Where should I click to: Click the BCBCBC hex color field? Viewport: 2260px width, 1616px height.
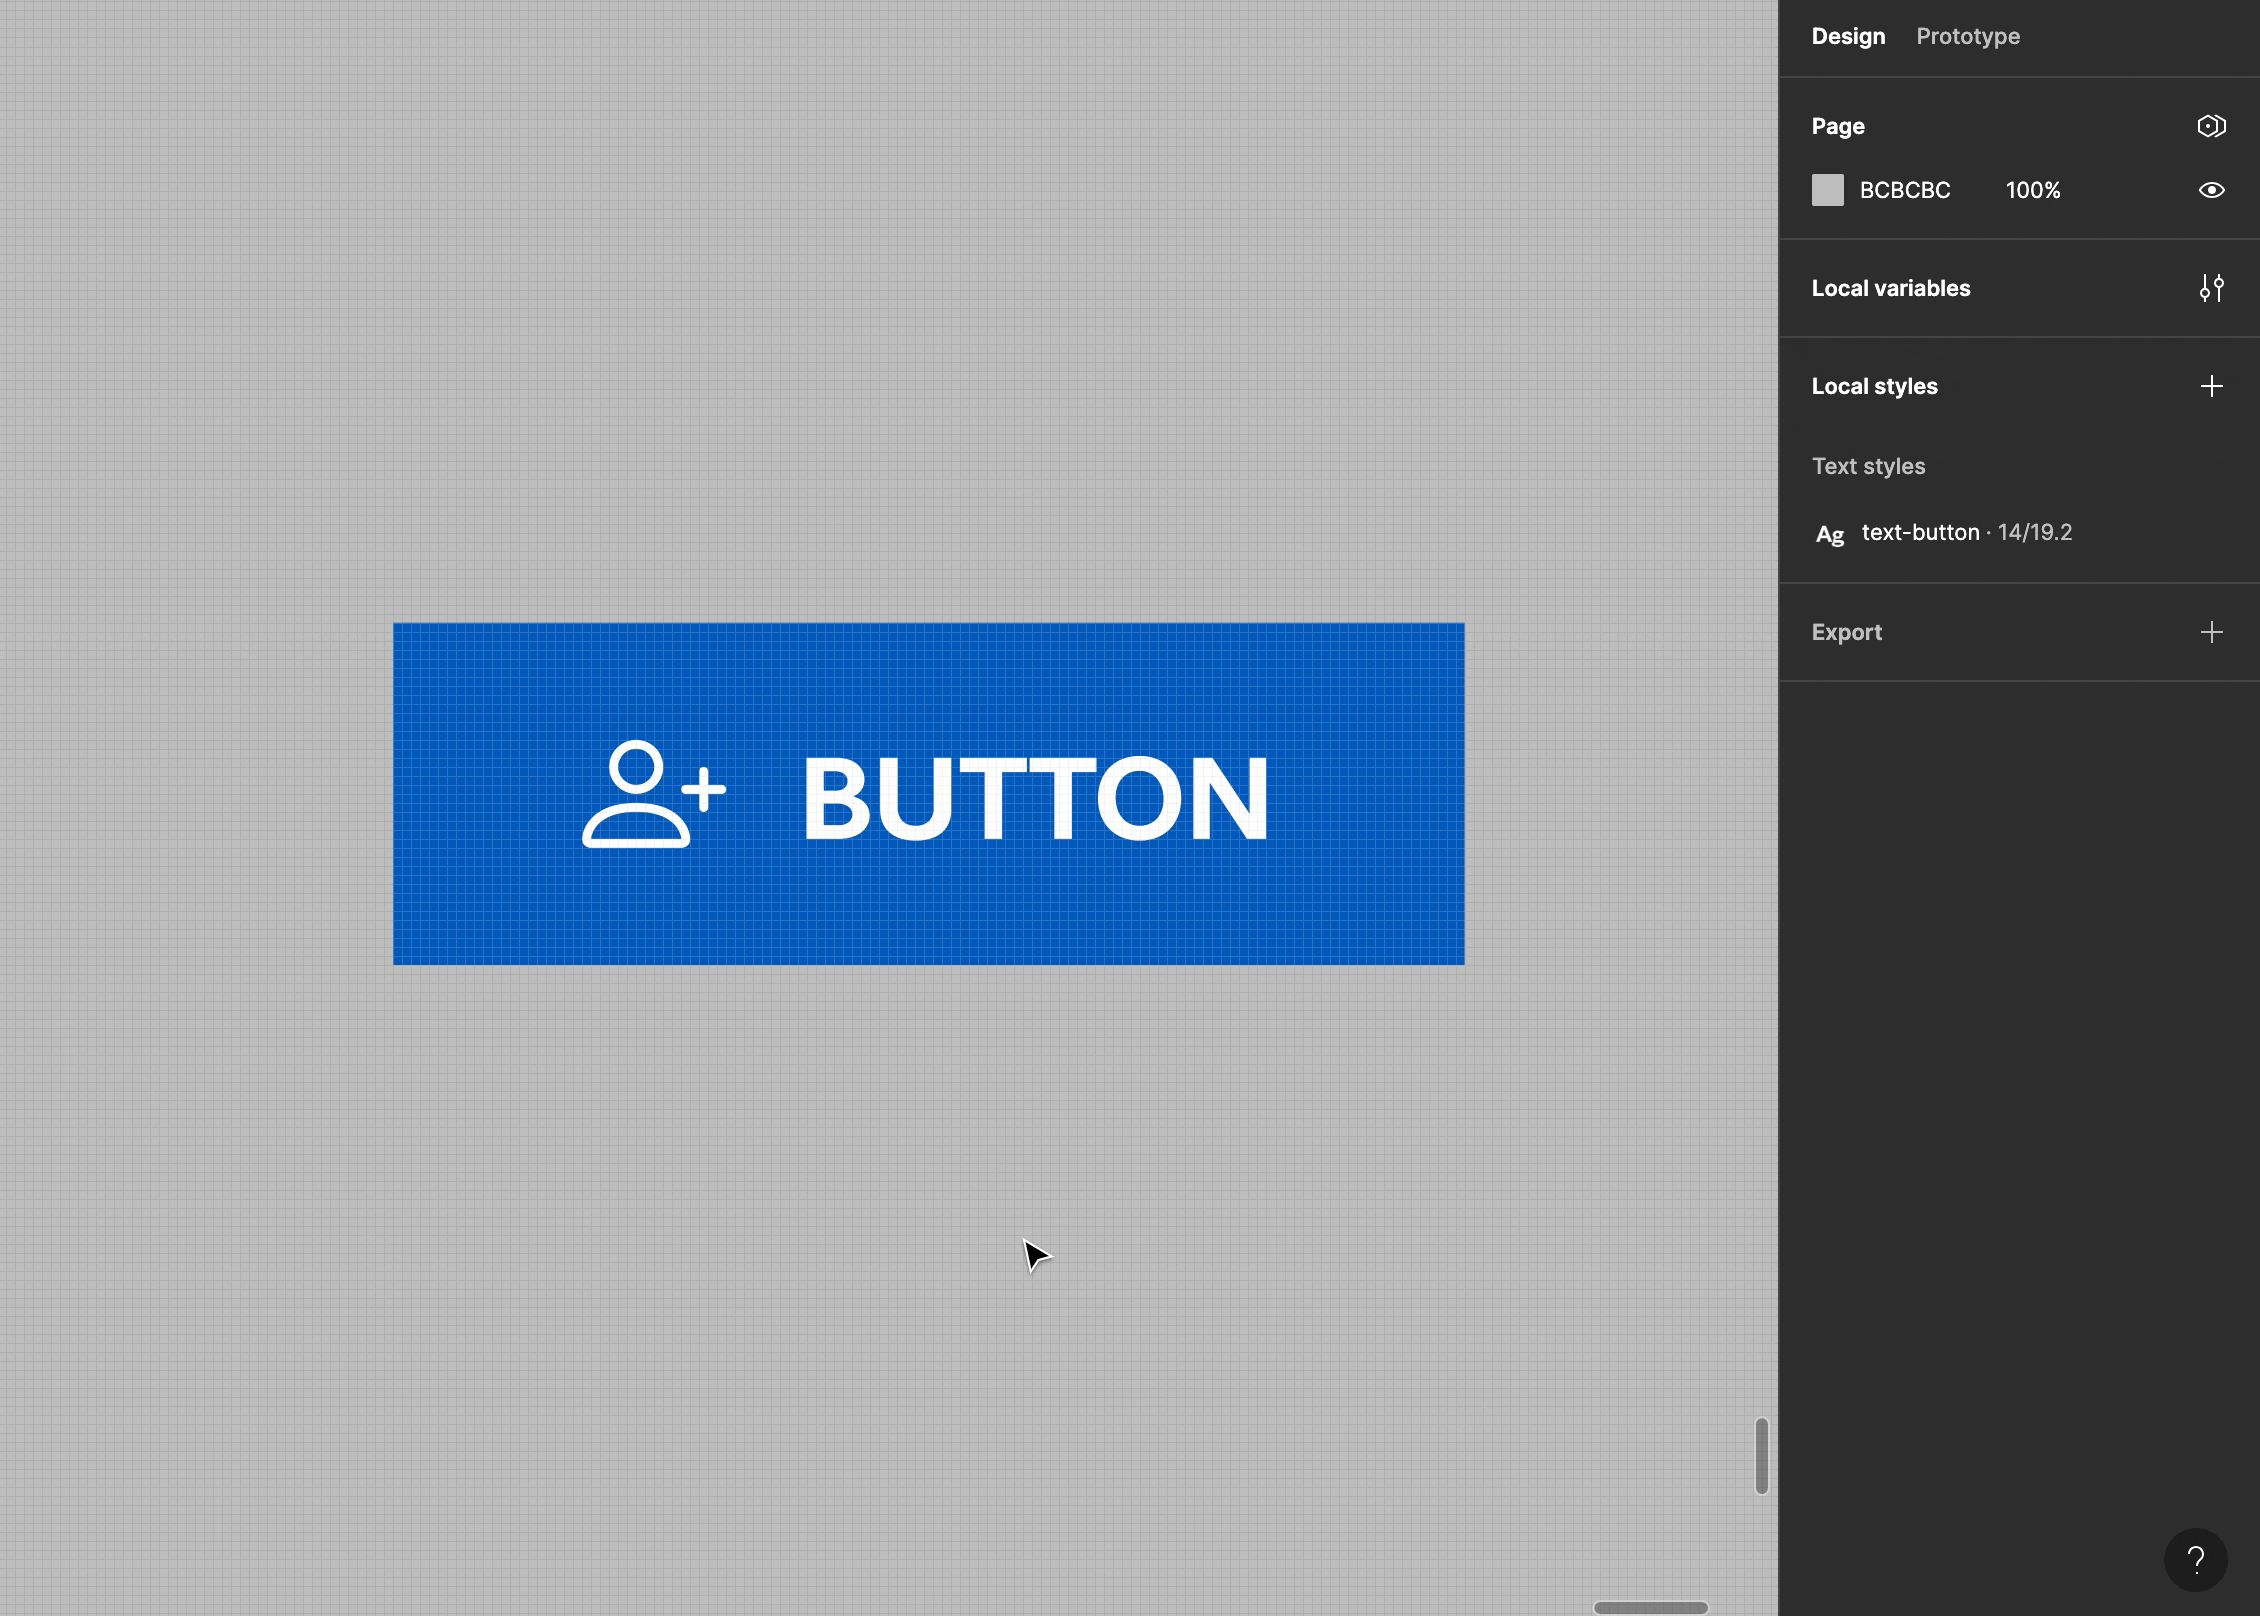click(x=1904, y=190)
